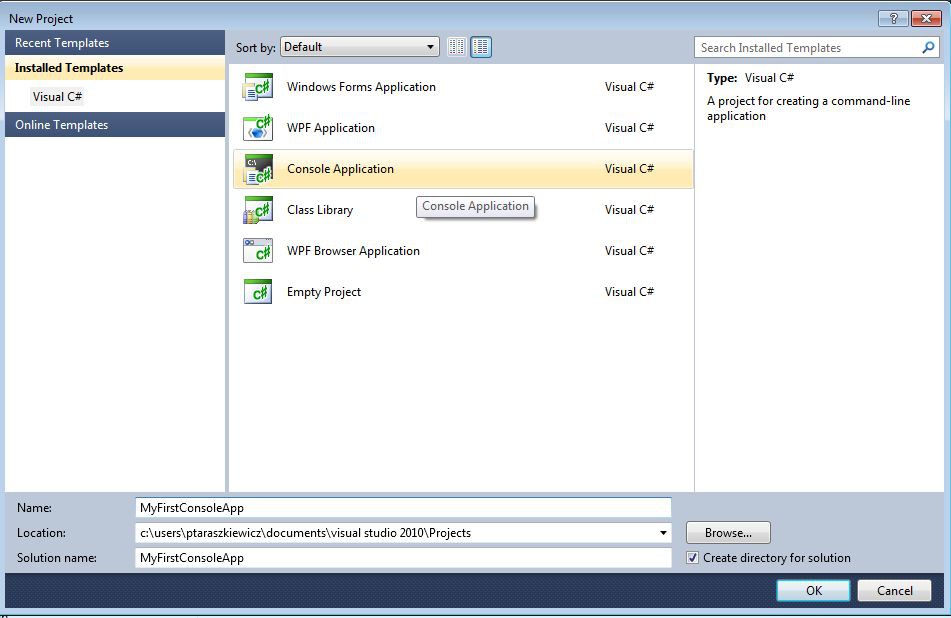Click the Cancel button
This screenshot has width=951, height=618.
tap(895, 591)
